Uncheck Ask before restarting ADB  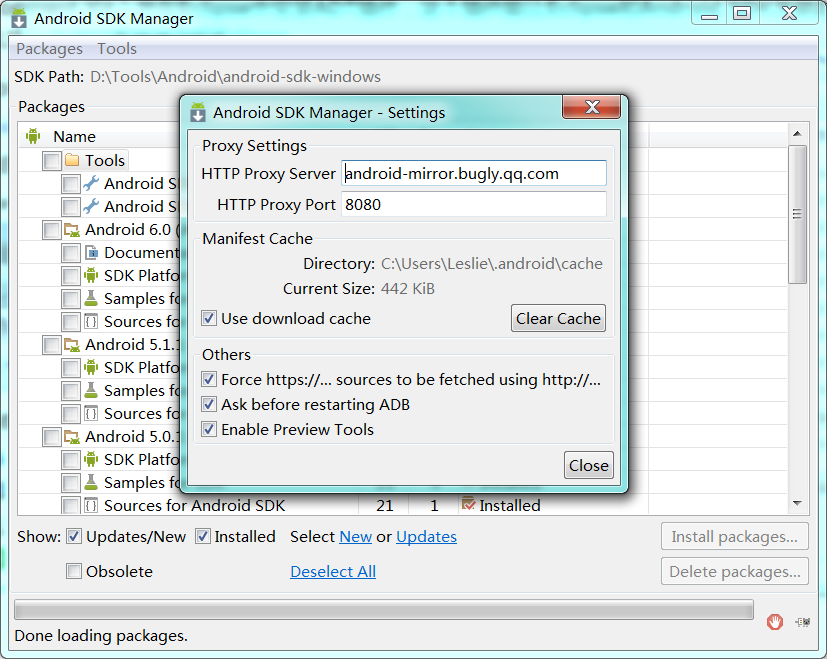click(x=209, y=404)
